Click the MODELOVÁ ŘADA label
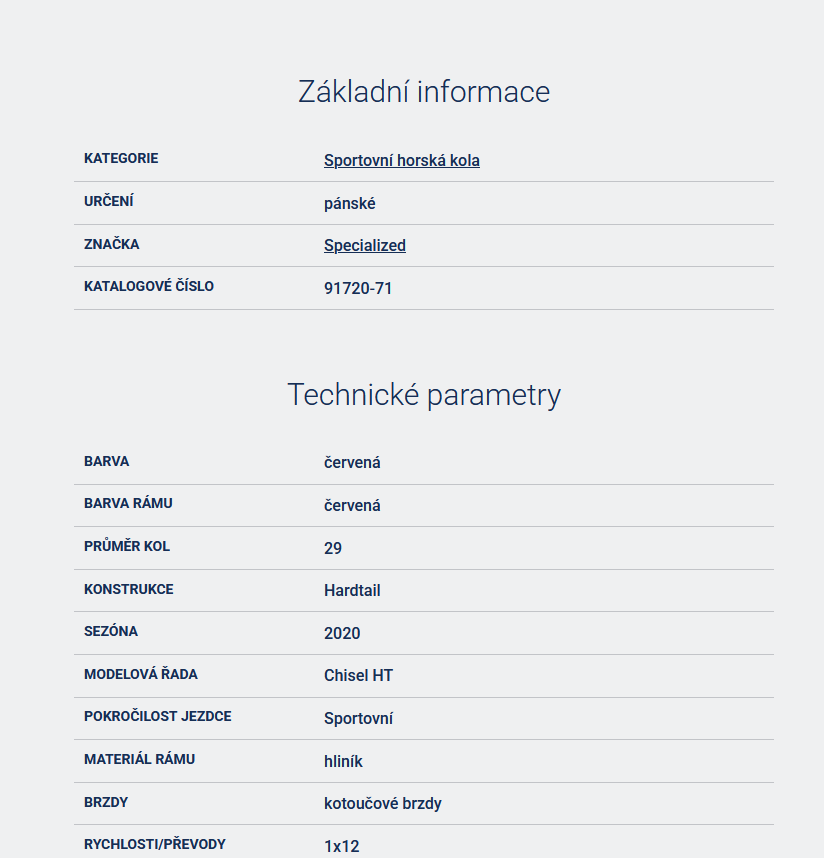The height and width of the screenshot is (858, 824). 141,674
